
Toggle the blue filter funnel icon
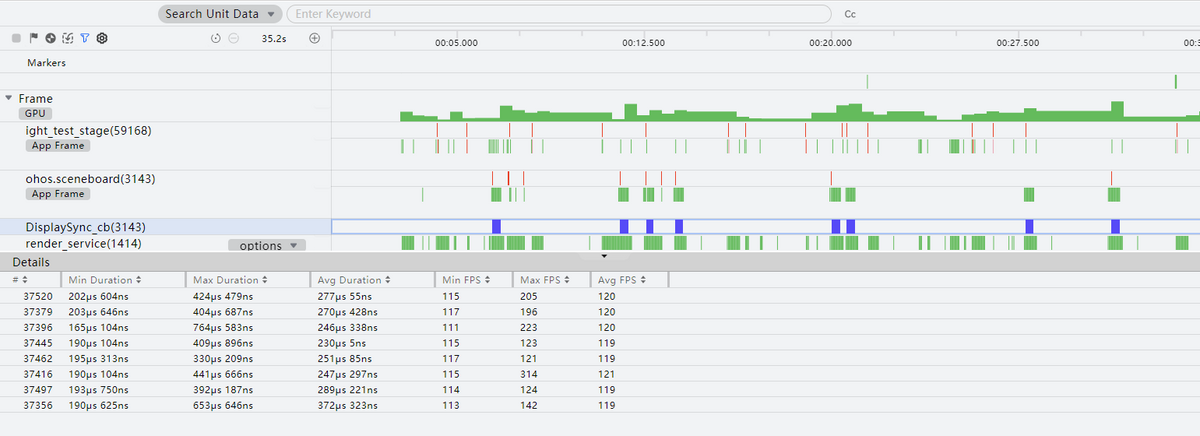[84, 39]
